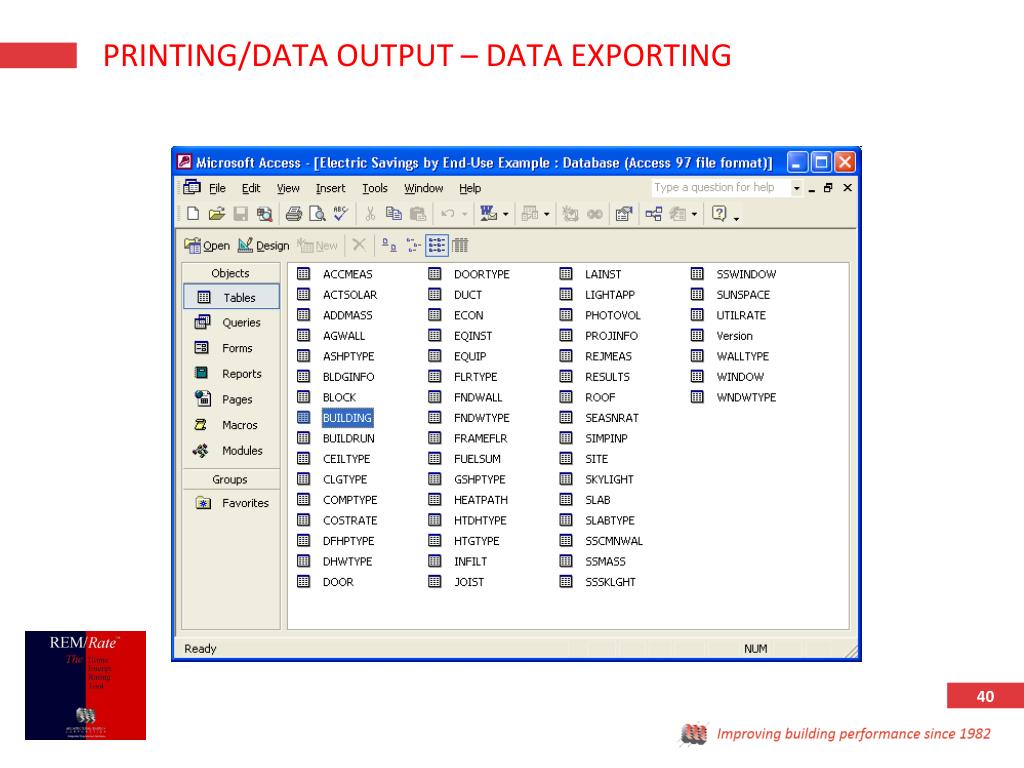Image resolution: width=1024 pixels, height=768 pixels.
Task: Select the BUILDING table
Action: point(347,418)
